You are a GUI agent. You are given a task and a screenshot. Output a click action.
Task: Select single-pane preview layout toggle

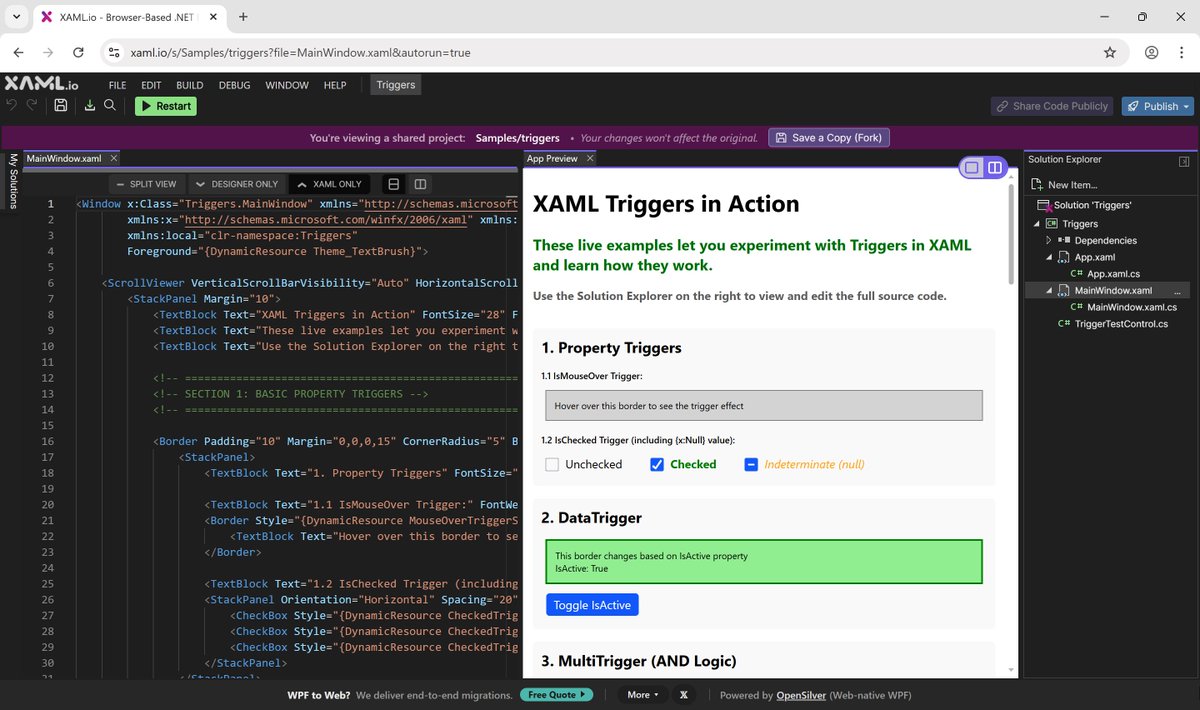coord(971,168)
